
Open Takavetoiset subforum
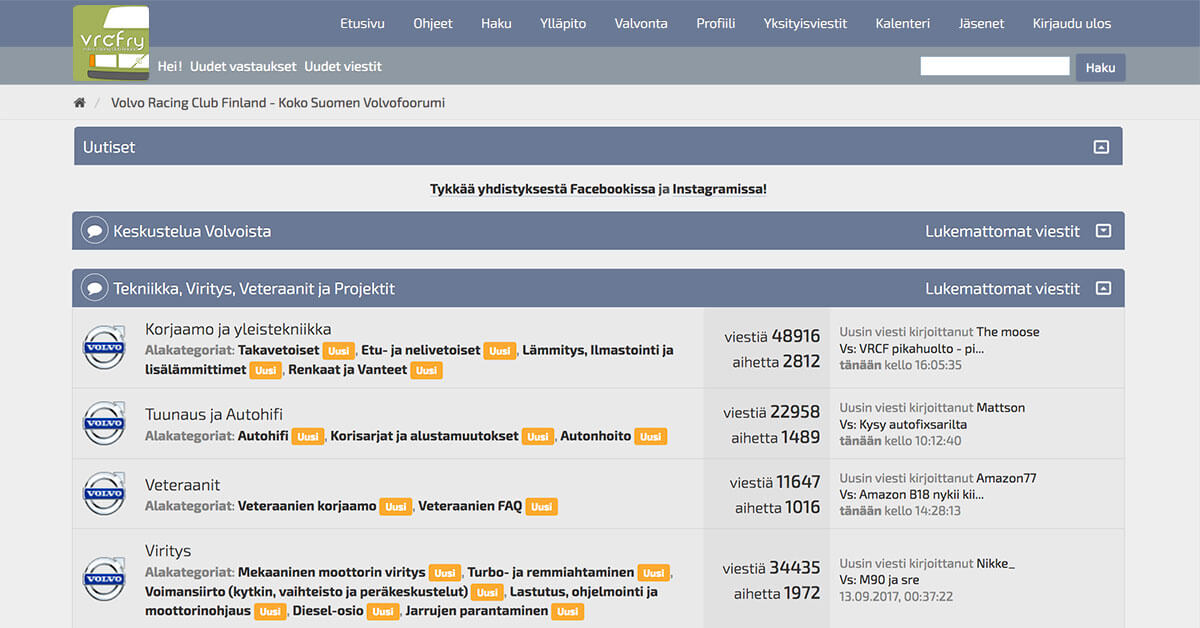point(278,351)
